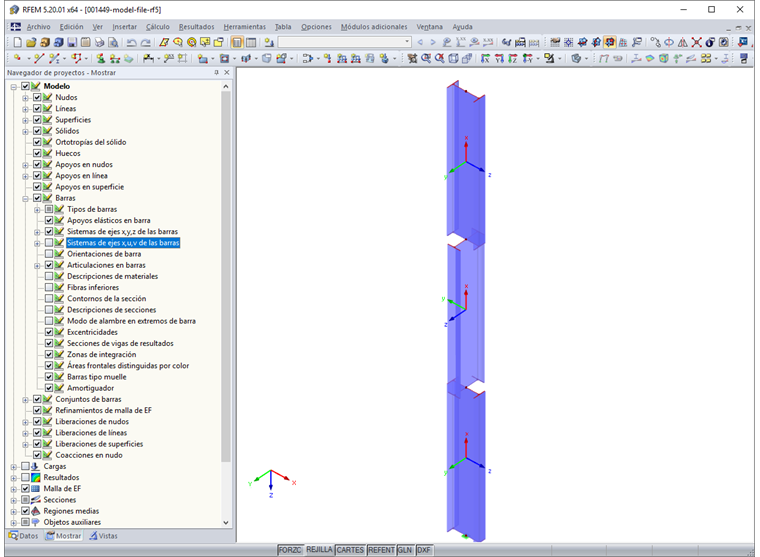Open the Cálculo menu
Viewport: 760px width, 557px height.
click(x=158, y=27)
